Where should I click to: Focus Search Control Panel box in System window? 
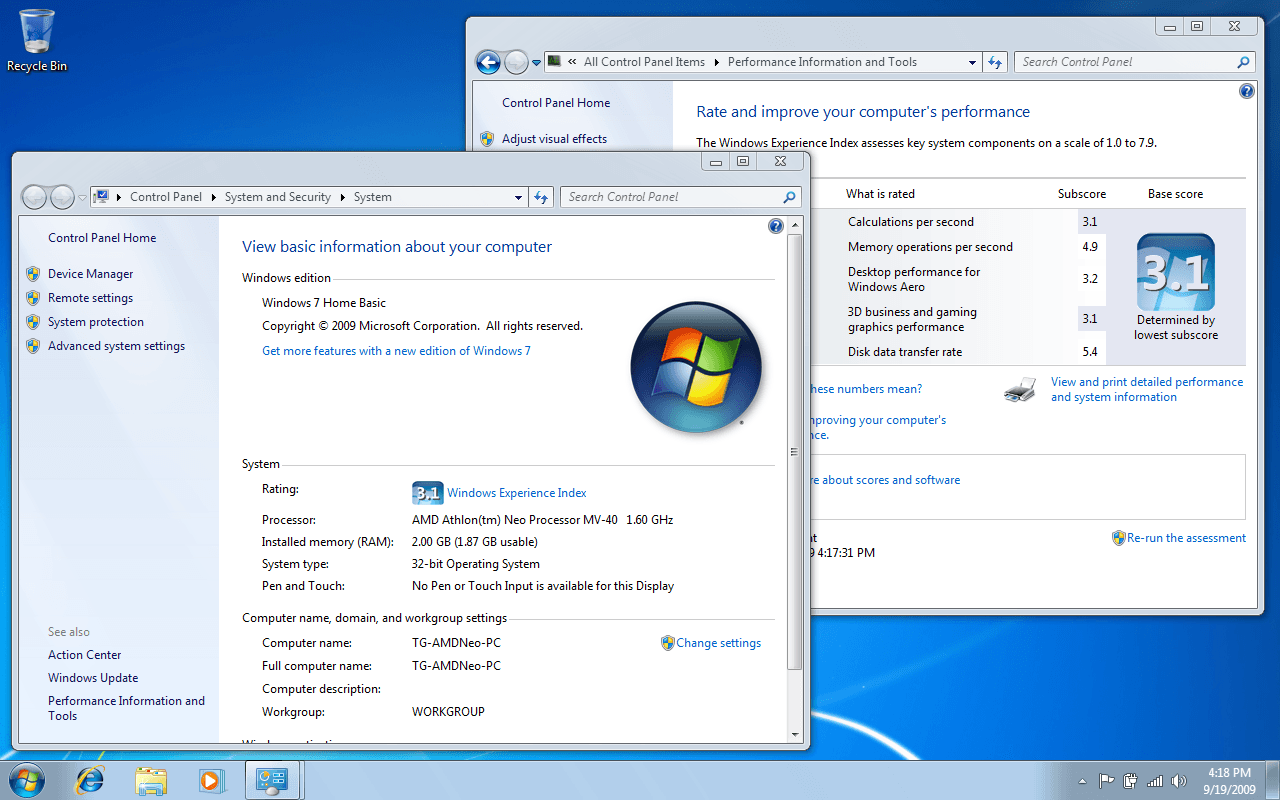point(680,197)
